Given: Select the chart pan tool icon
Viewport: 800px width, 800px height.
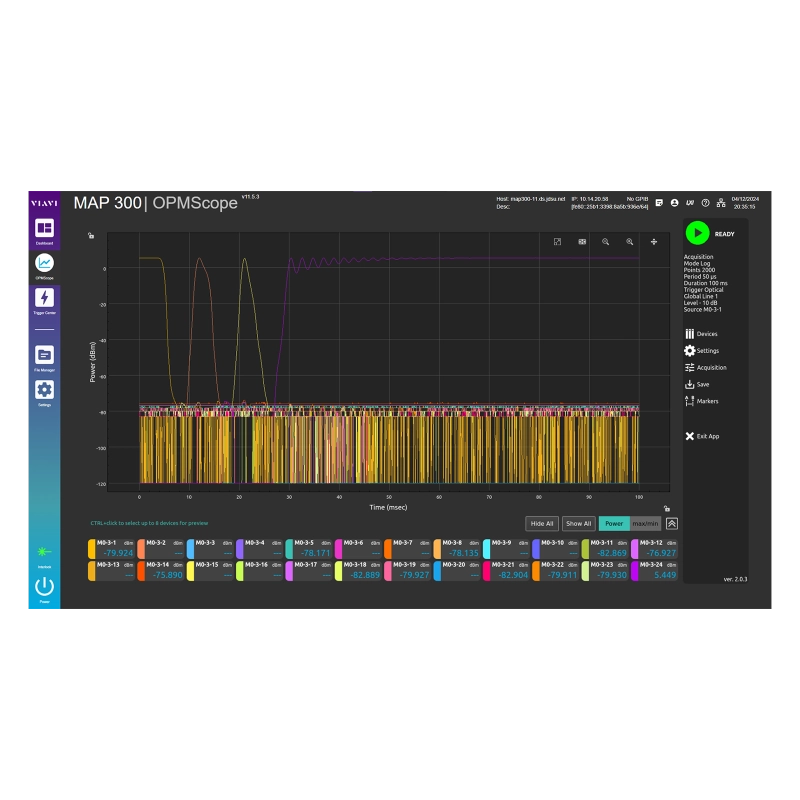Looking at the screenshot, I should coord(654,242).
